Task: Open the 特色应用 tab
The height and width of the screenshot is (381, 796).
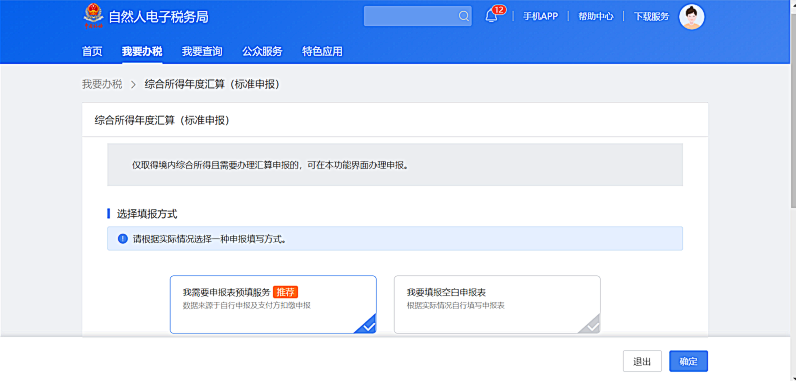Action: (x=322, y=51)
